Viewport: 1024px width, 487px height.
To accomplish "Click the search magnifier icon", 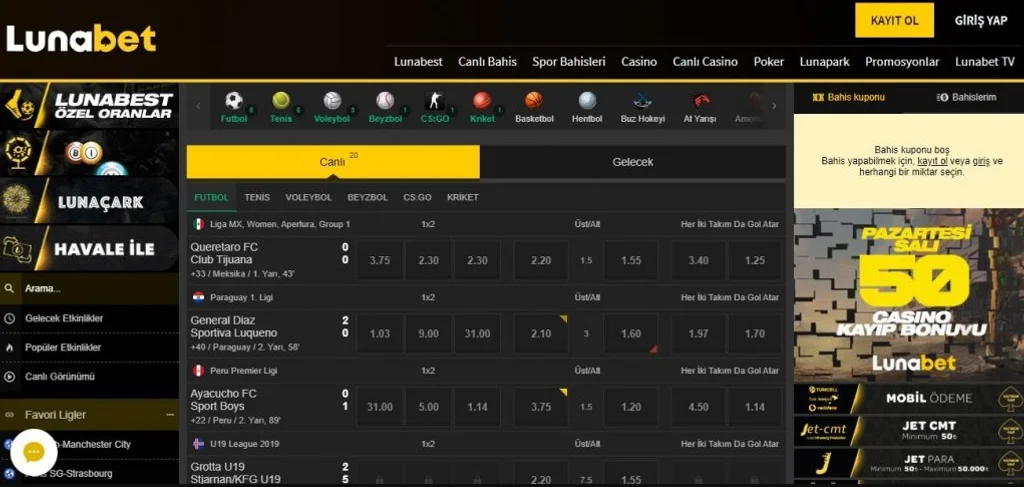I will point(9,289).
